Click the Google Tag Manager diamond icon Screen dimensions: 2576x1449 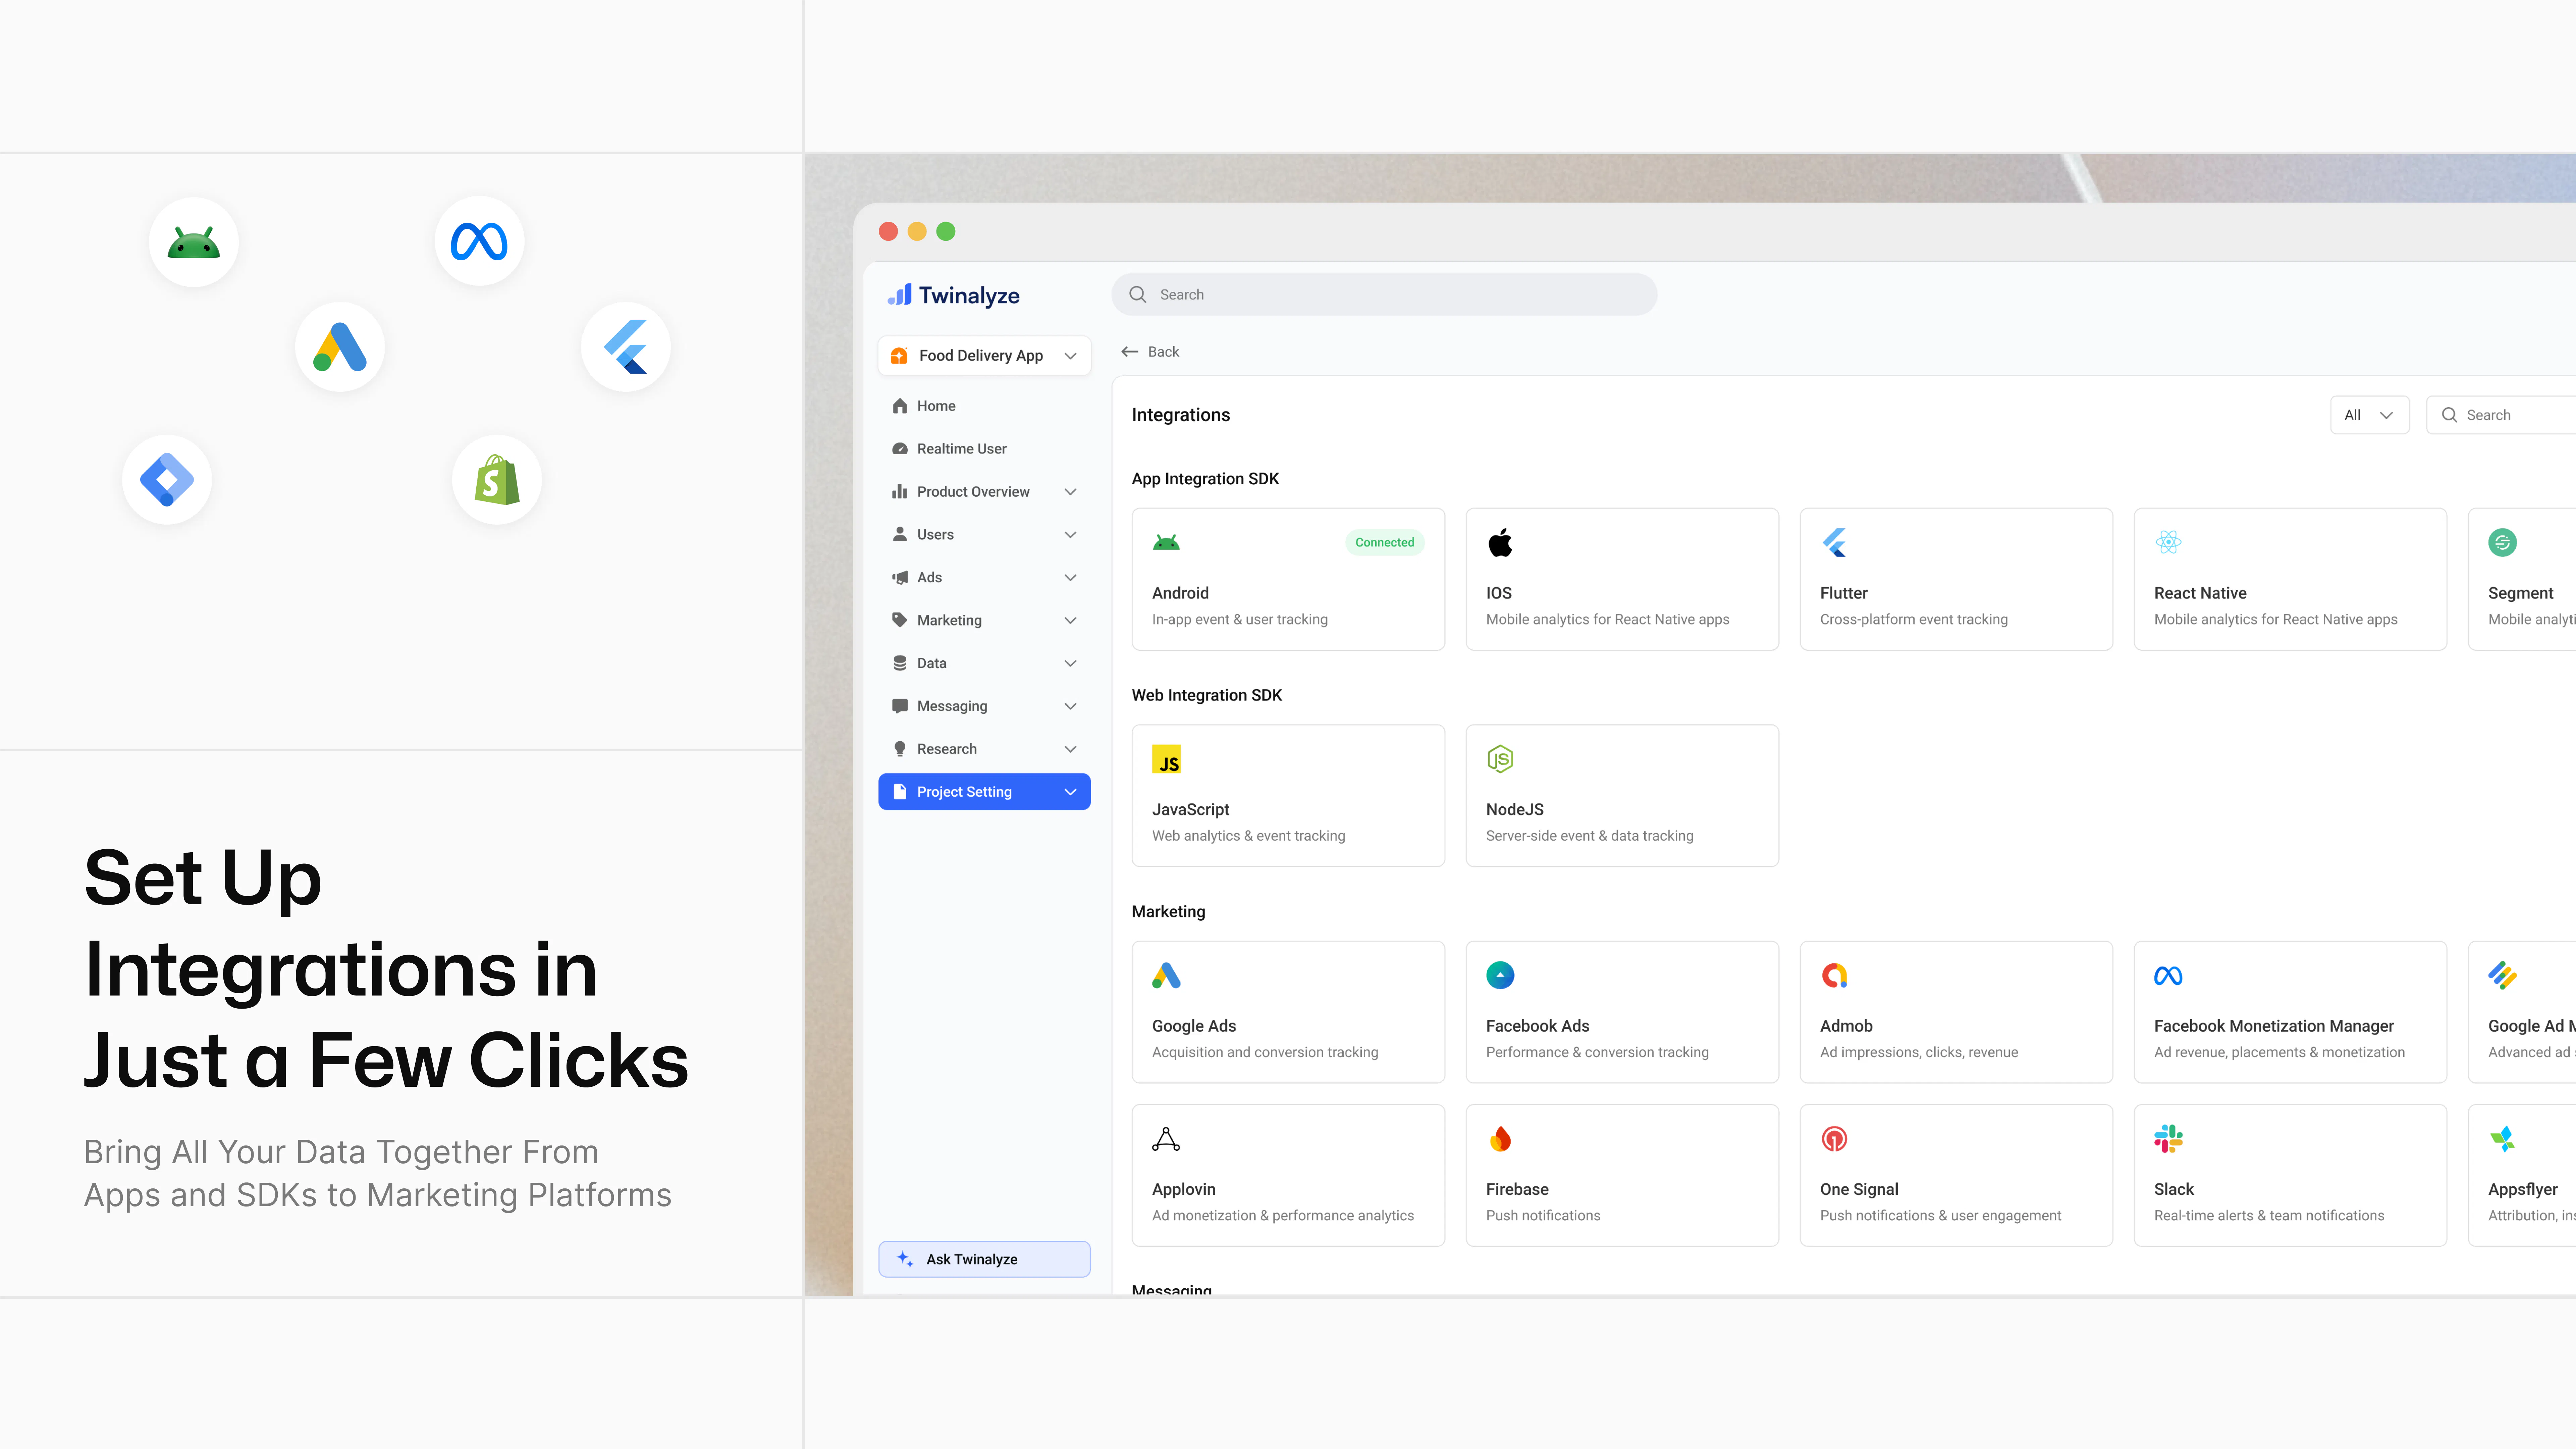coord(167,480)
